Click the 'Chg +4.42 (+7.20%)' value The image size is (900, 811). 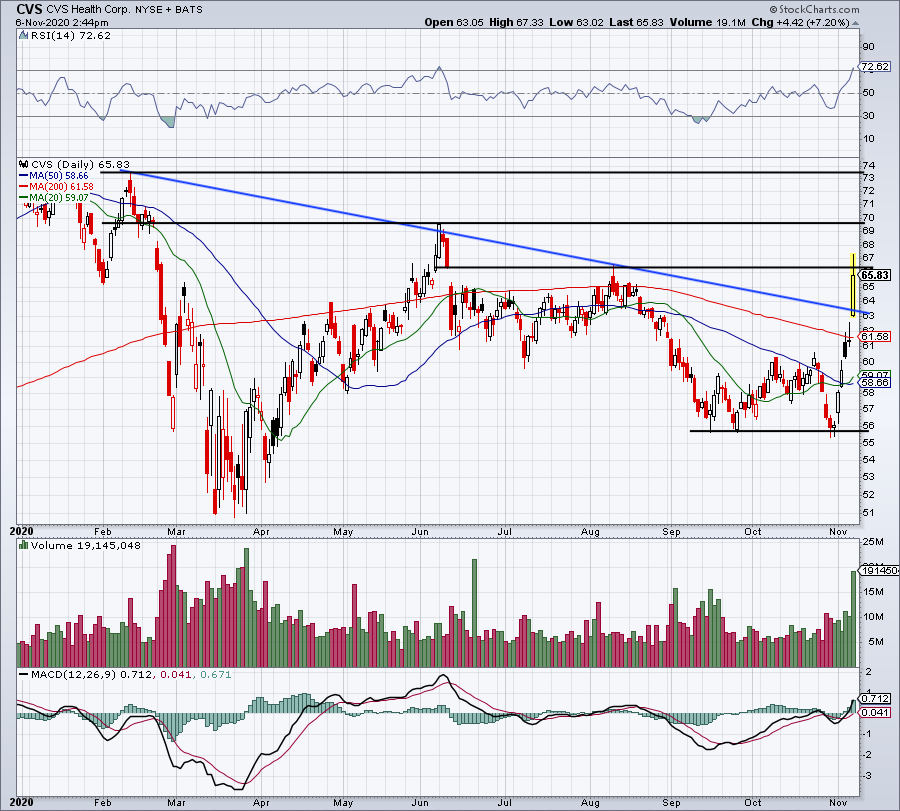800,22
